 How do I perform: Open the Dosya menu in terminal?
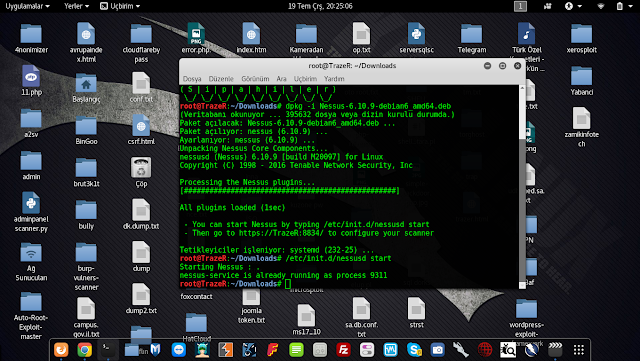pos(192,79)
